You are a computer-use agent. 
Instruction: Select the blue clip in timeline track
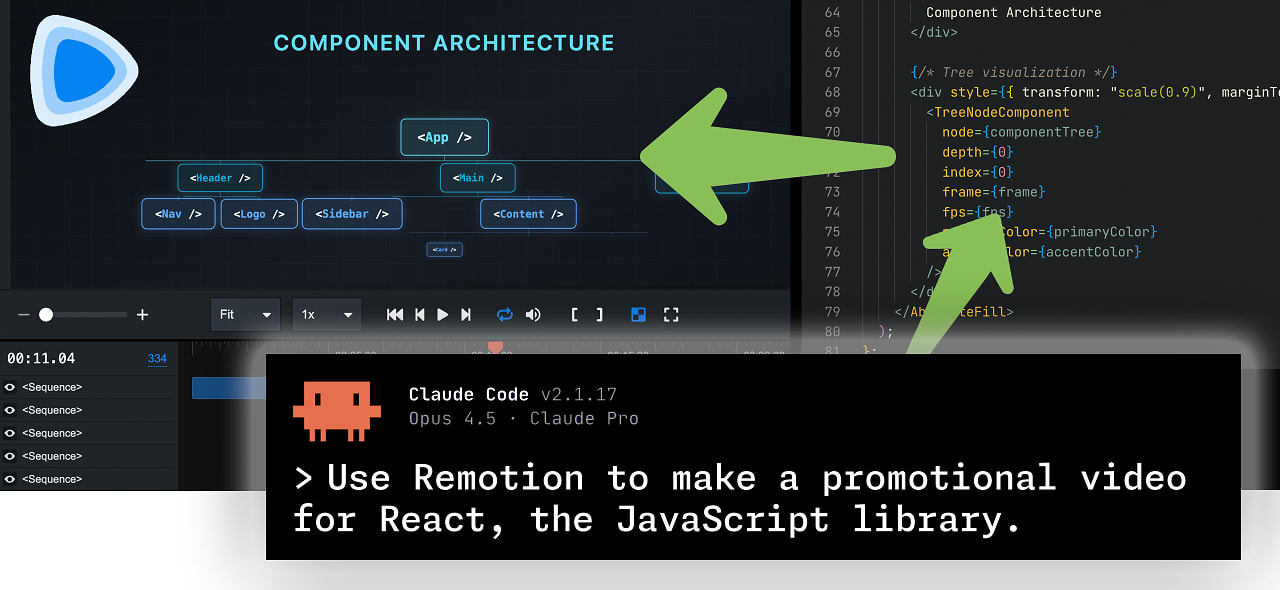[228, 388]
